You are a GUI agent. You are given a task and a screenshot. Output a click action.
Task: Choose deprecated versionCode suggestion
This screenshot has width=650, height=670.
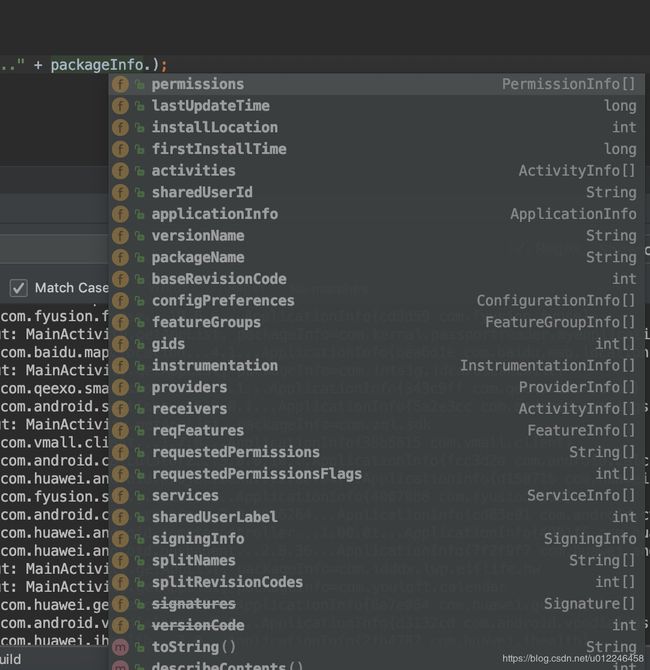tap(376, 626)
